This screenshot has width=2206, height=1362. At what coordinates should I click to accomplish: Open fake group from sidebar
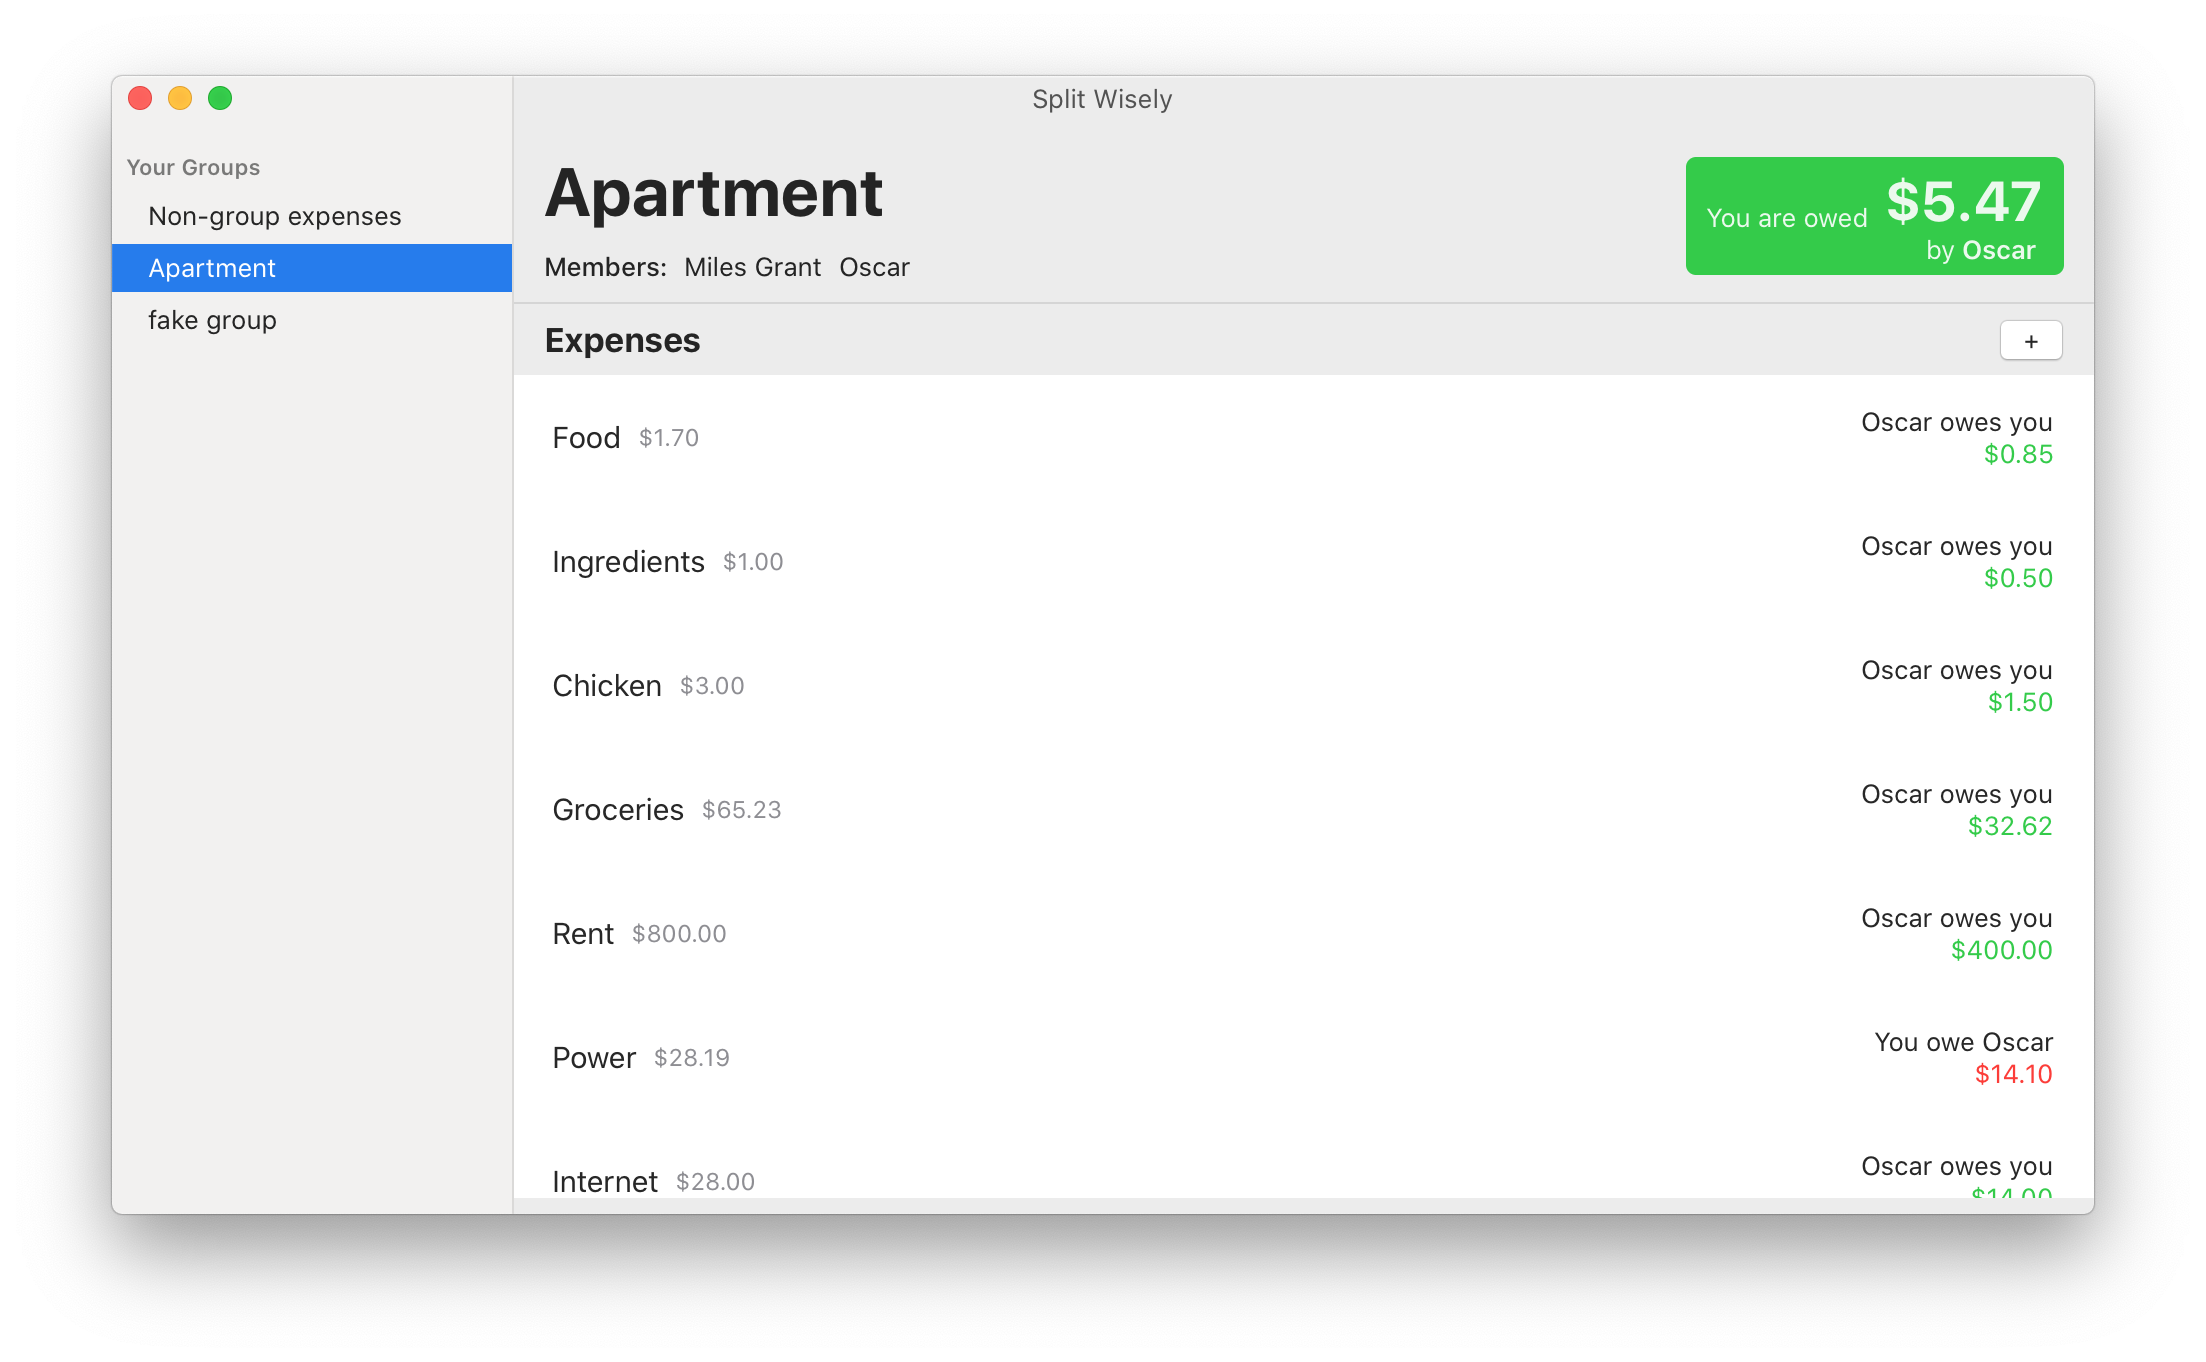pyautogui.click(x=212, y=320)
